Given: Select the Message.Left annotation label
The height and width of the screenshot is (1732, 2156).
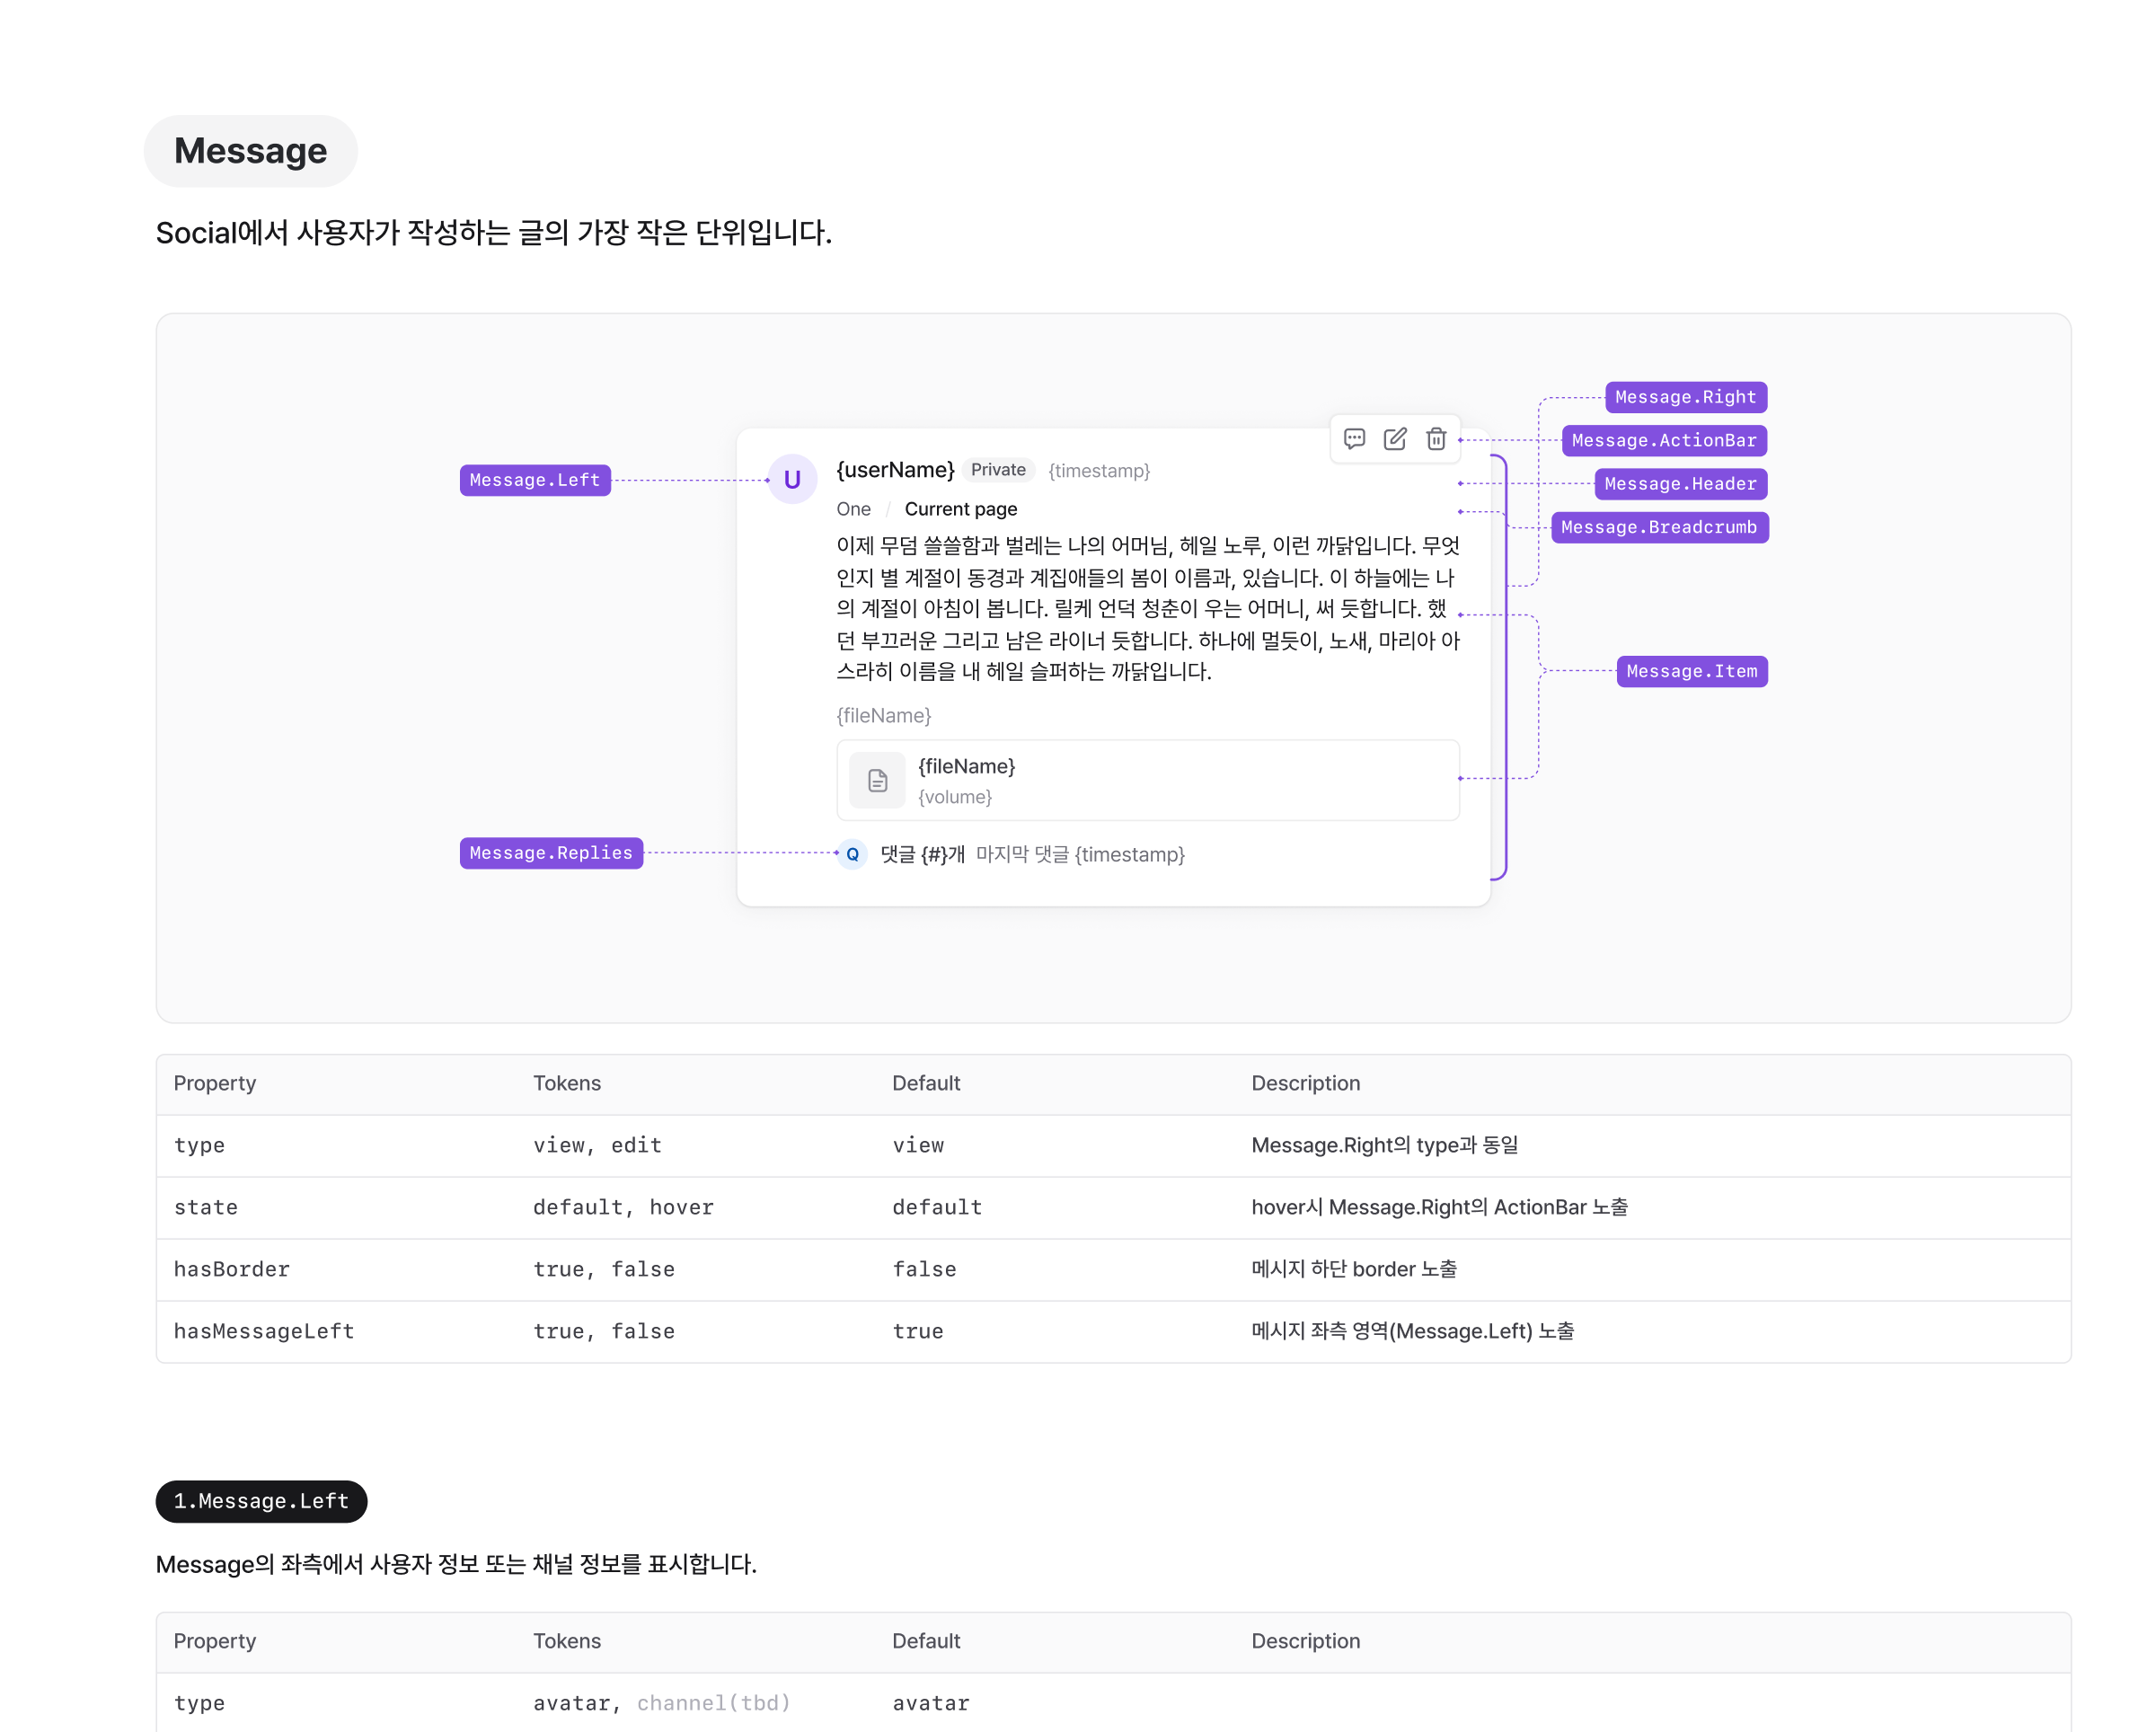Looking at the screenshot, I should click(x=535, y=480).
